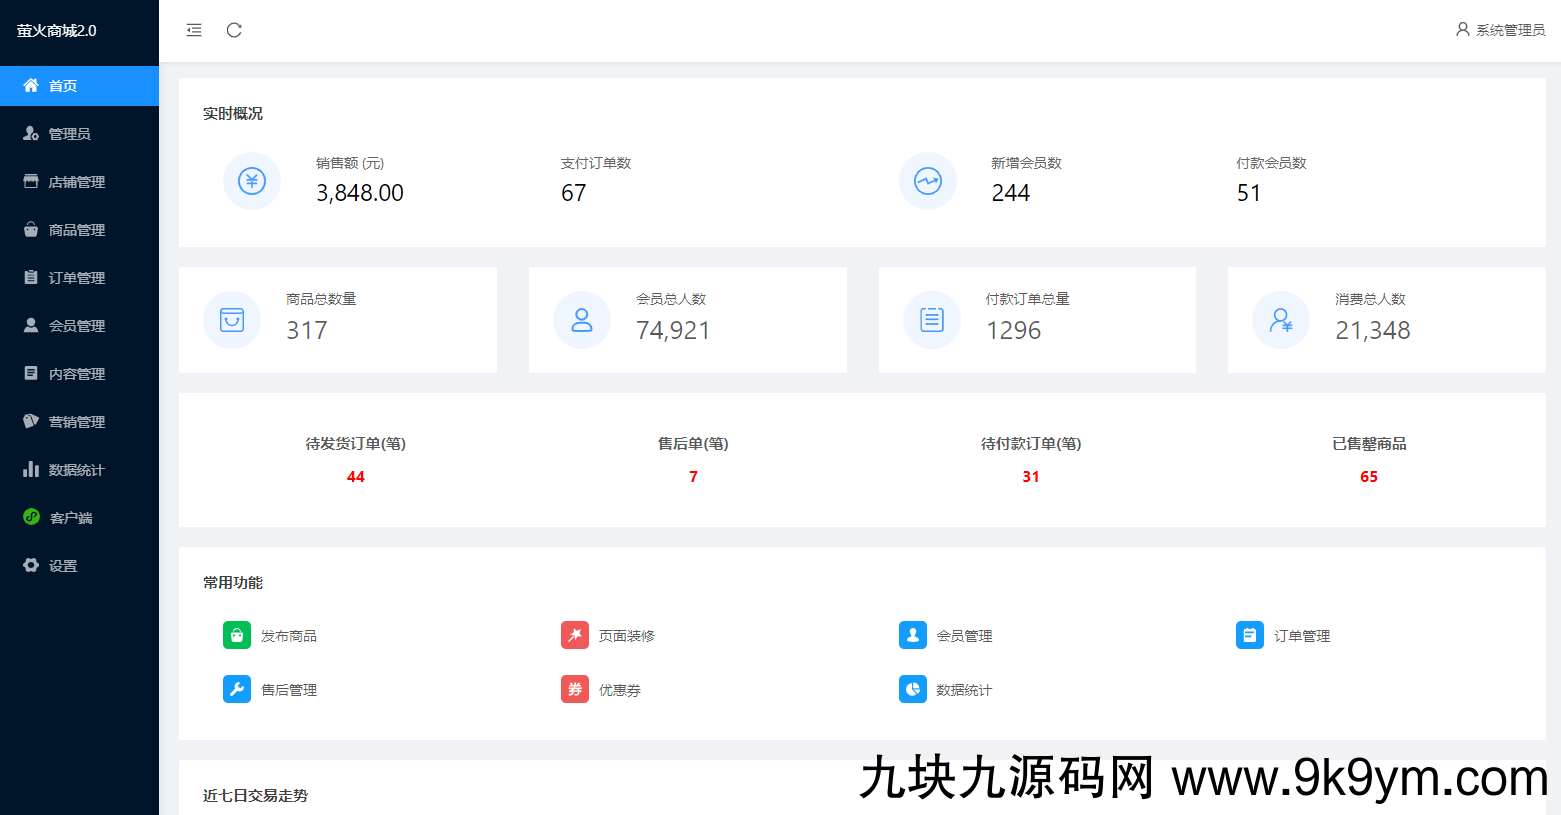Go to 设置 in the sidebar
This screenshot has width=1561, height=815.
pyautogui.click(x=63, y=566)
